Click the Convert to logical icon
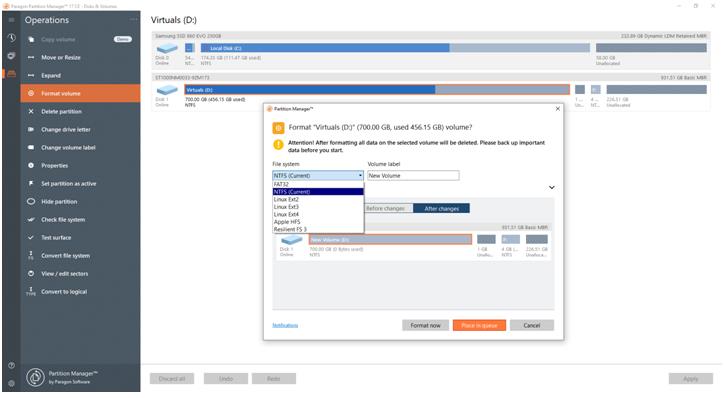 (31, 291)
